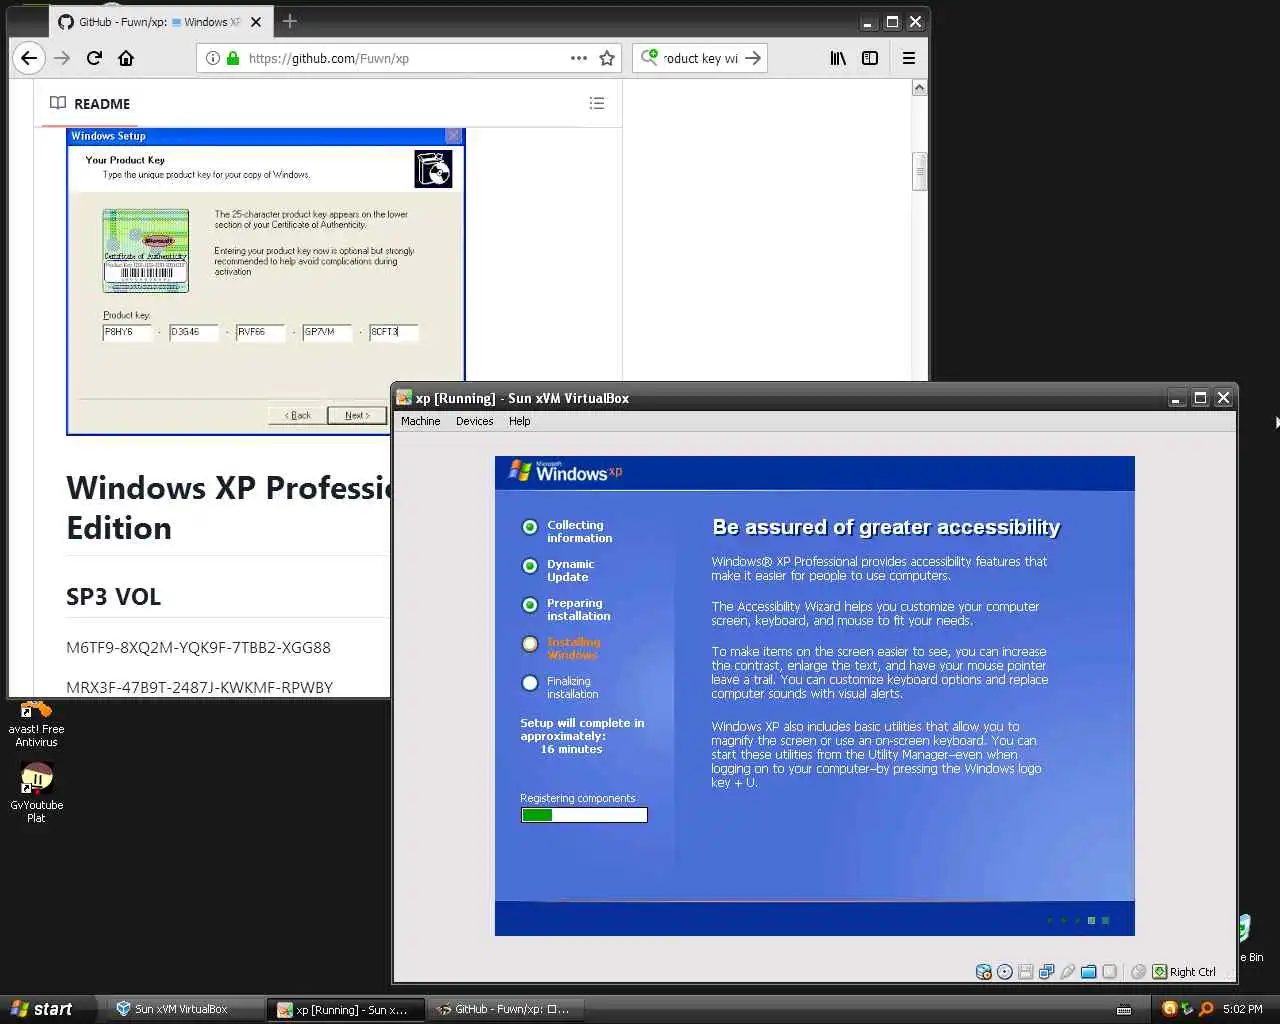The height and width of the screenshot is (1024, 1280).
Task: Click the green network tray icon
Action: coord(1187,1009)
